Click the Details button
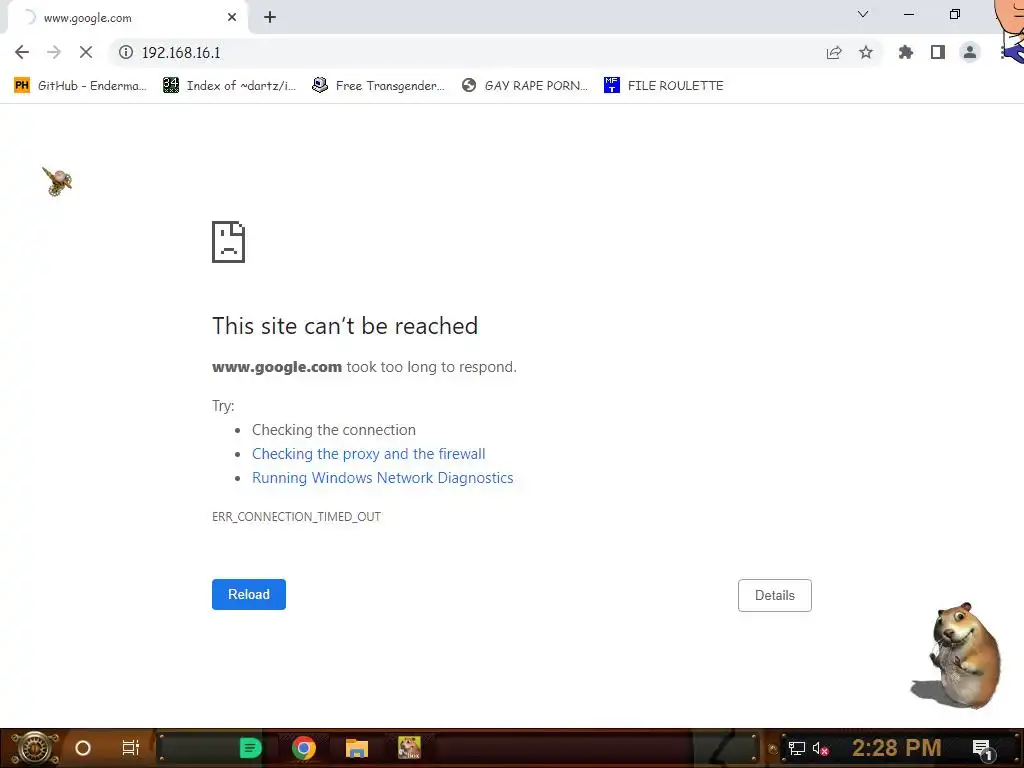The height and width of the screenshot is (768, 1024). (x=775, y=595)
